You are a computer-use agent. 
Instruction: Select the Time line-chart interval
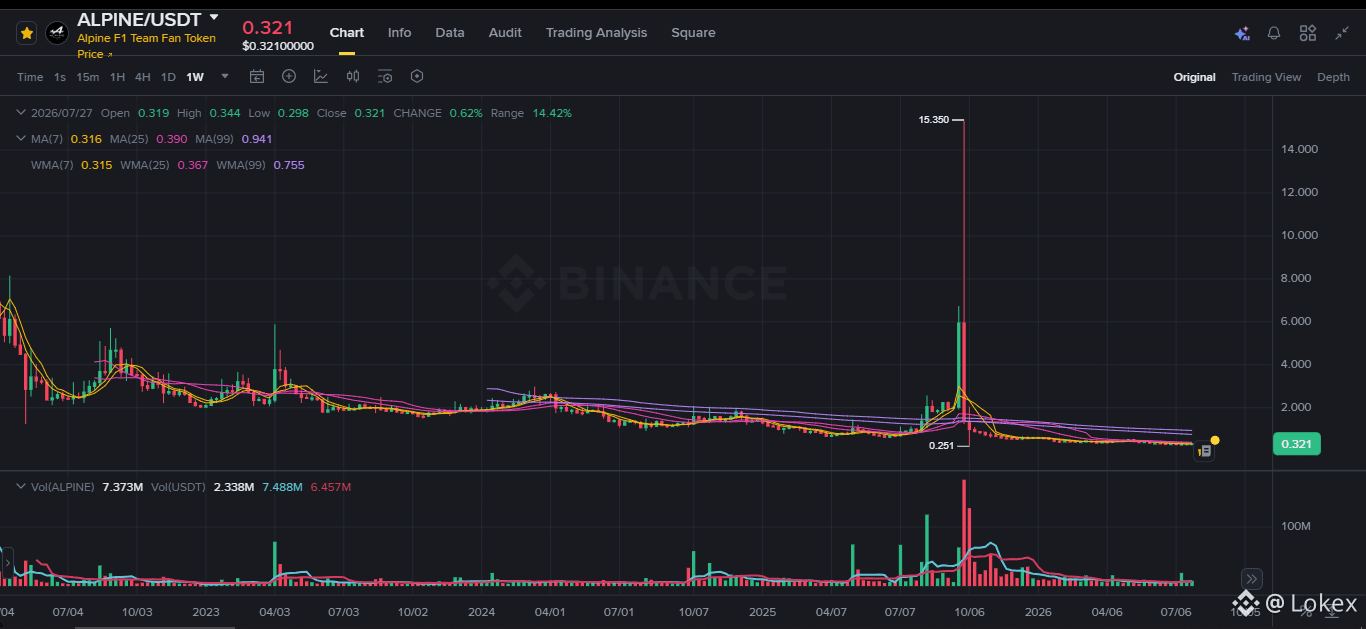pos(30,77)
